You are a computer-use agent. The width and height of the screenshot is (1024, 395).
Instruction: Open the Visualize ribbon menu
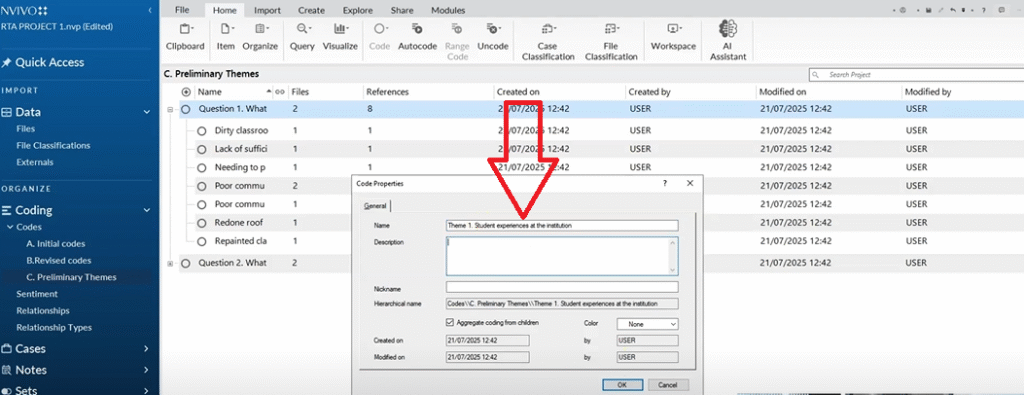(x=340, y=37)
